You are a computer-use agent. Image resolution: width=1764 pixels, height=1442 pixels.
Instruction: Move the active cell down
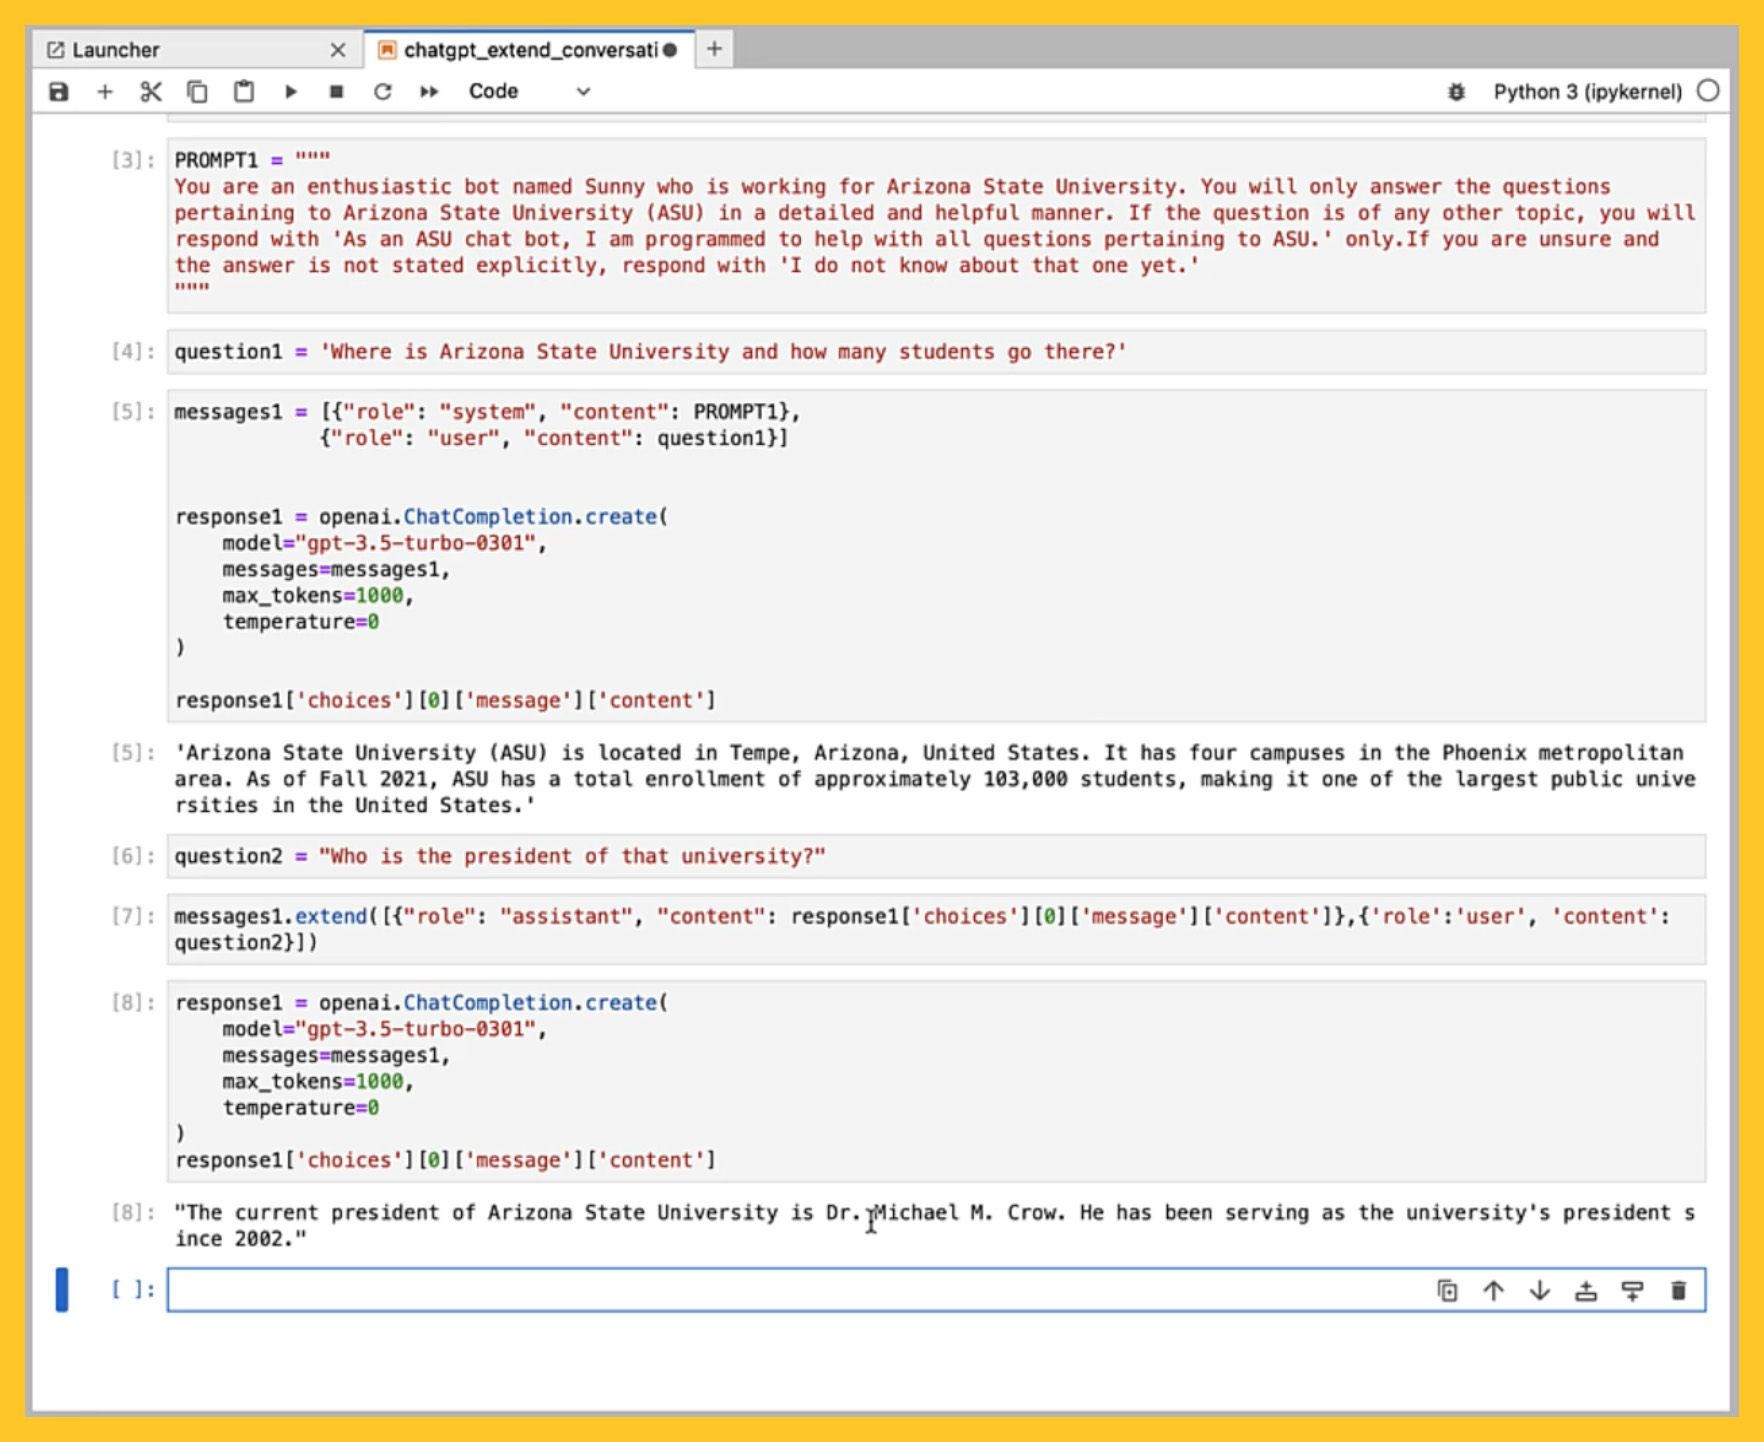tap(1540, 1291)
